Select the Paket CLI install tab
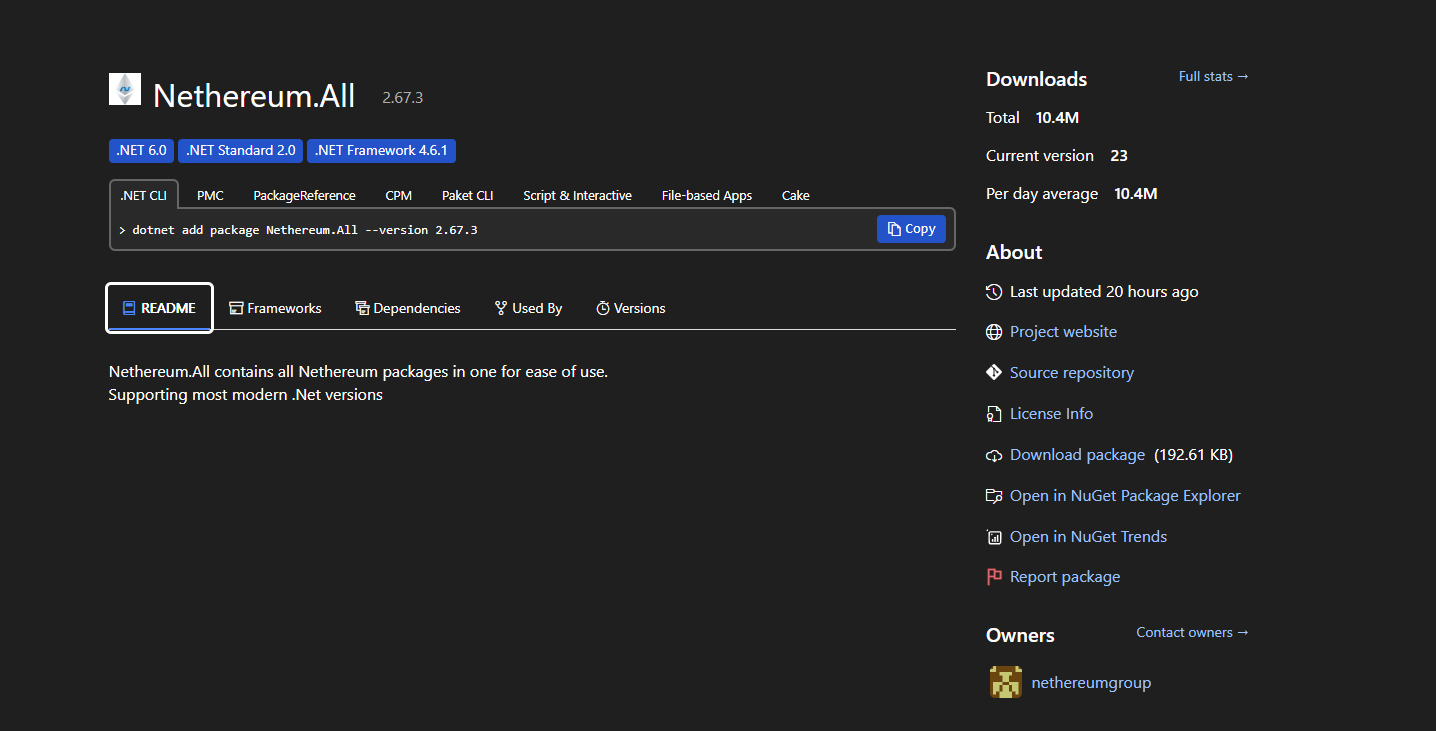Viewport: 1436px width, 731px height. [x=467, y=196]
